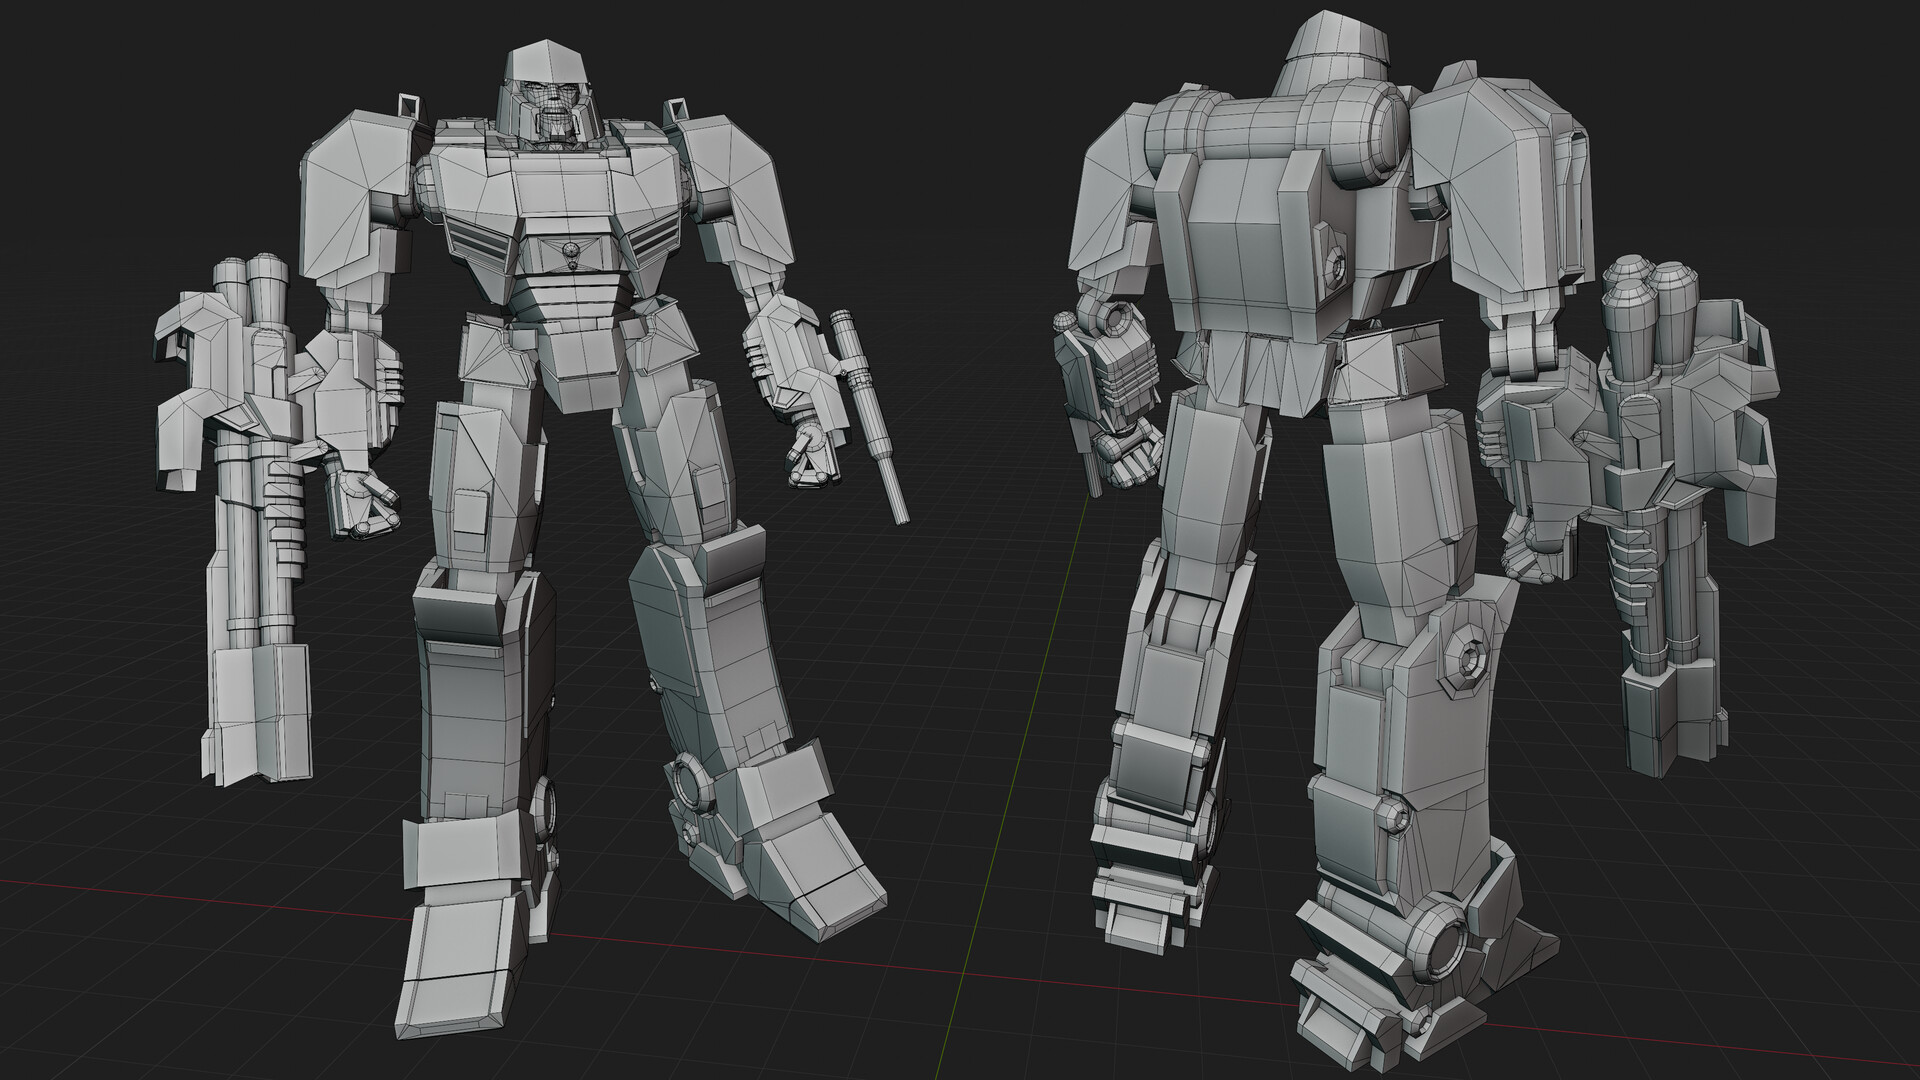Select the circular chest emblem on front robot

[x=569, y=250]
